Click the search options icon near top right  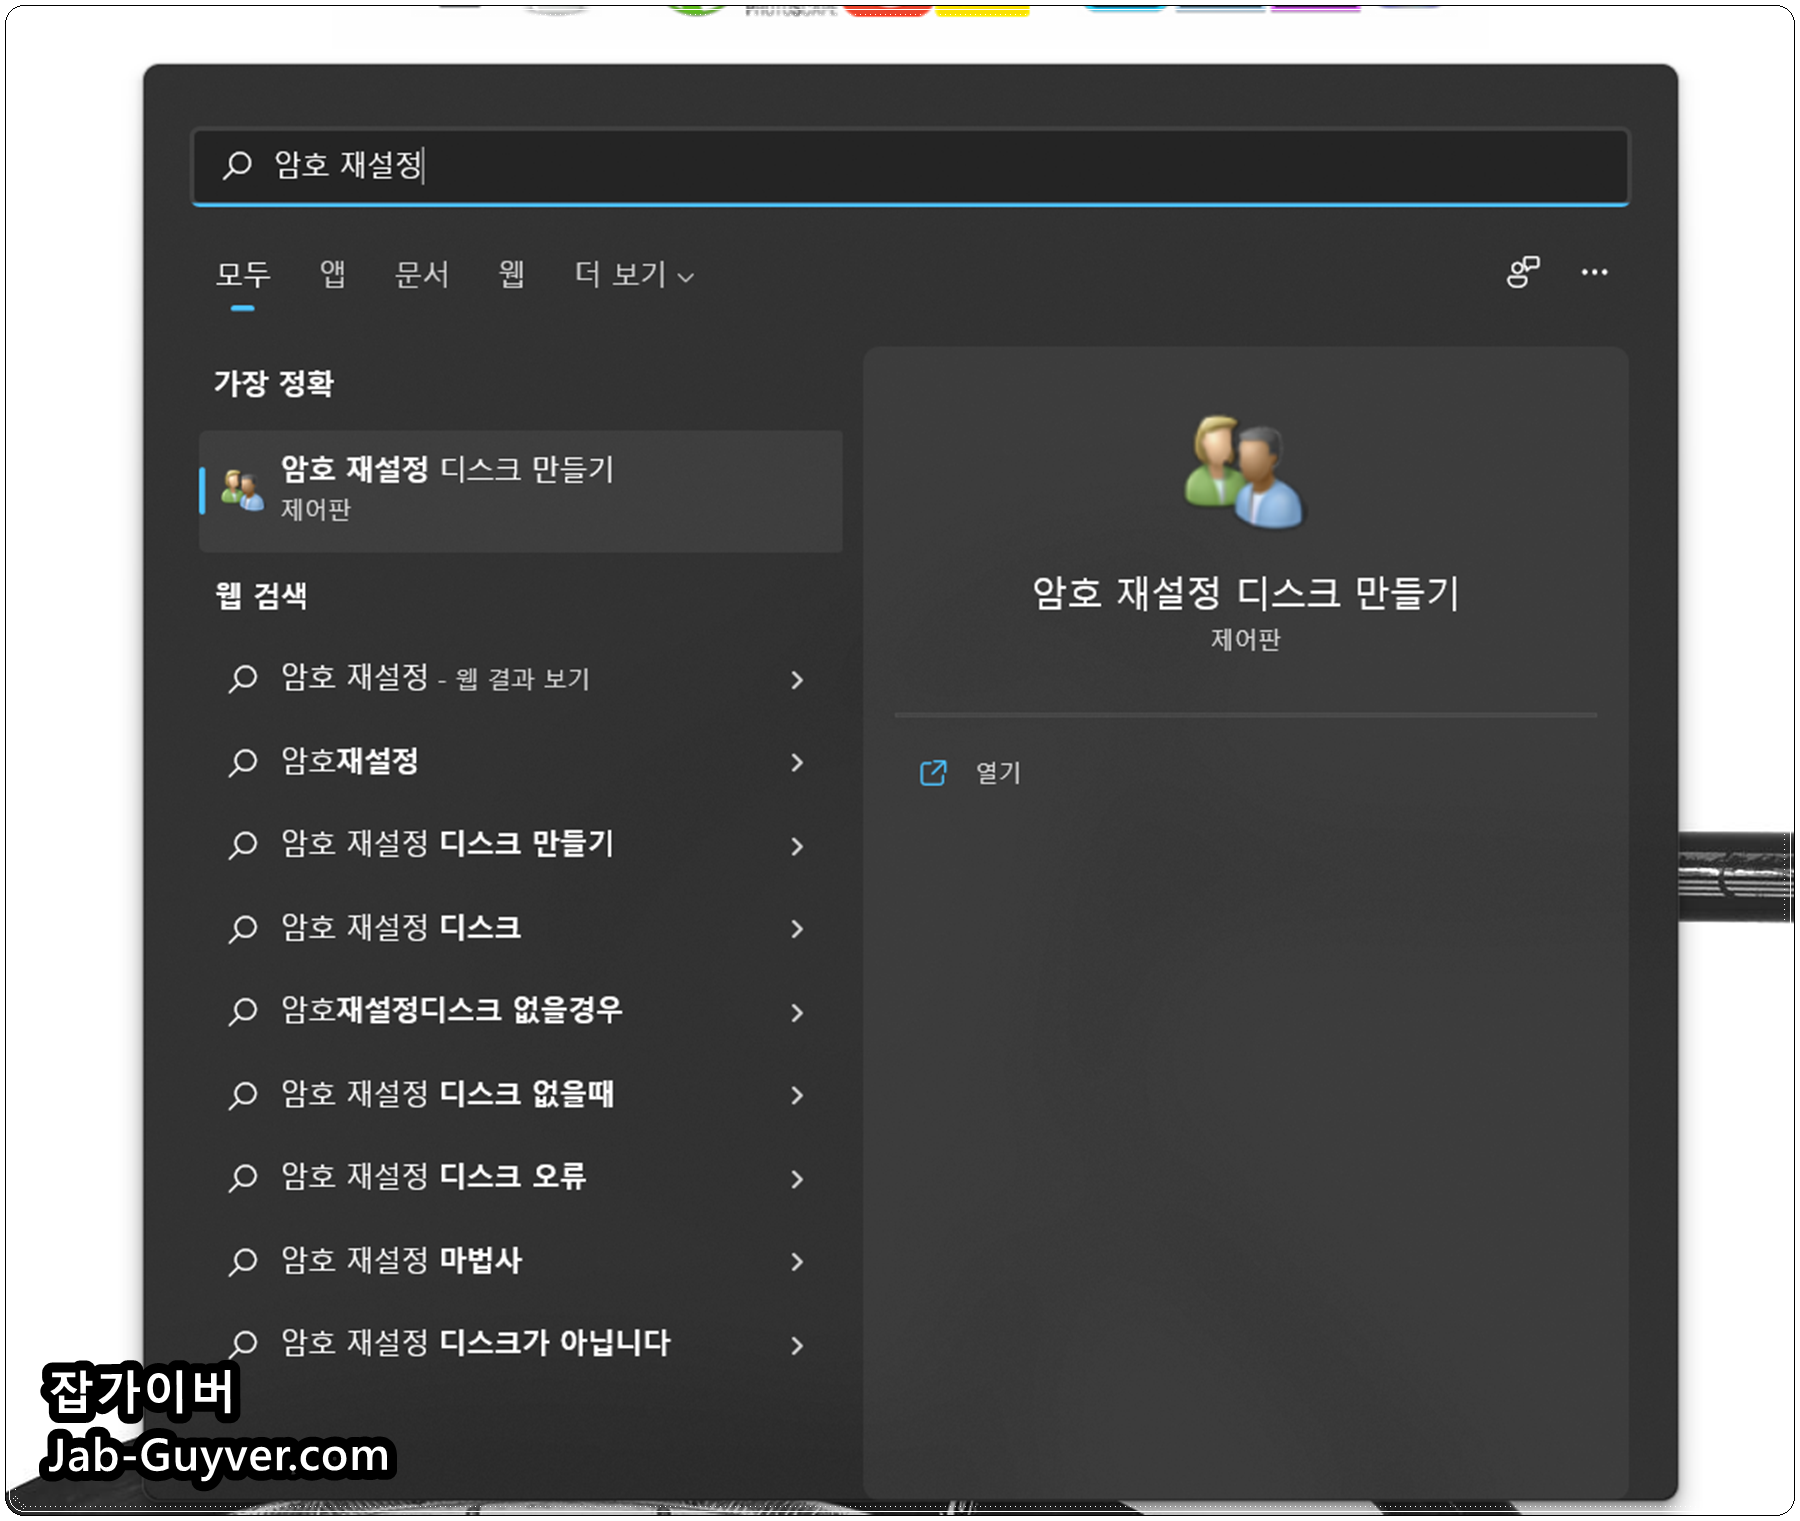[x=1524, y=273]
